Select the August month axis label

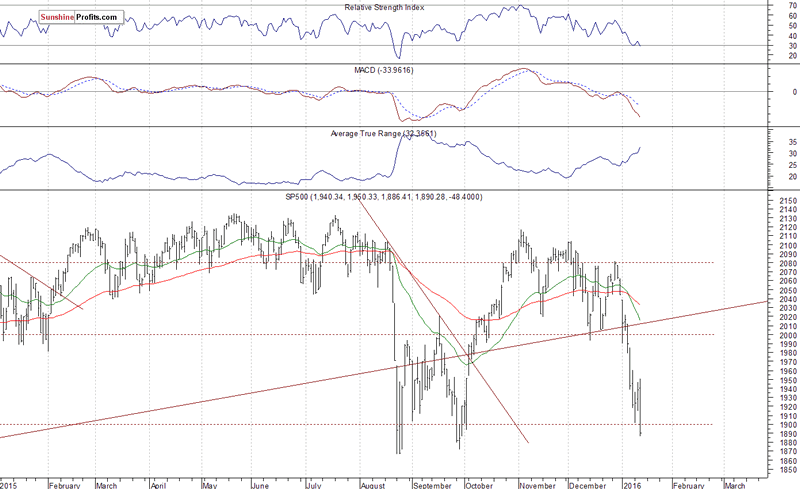pyautogui.click(x=372, y=485)
